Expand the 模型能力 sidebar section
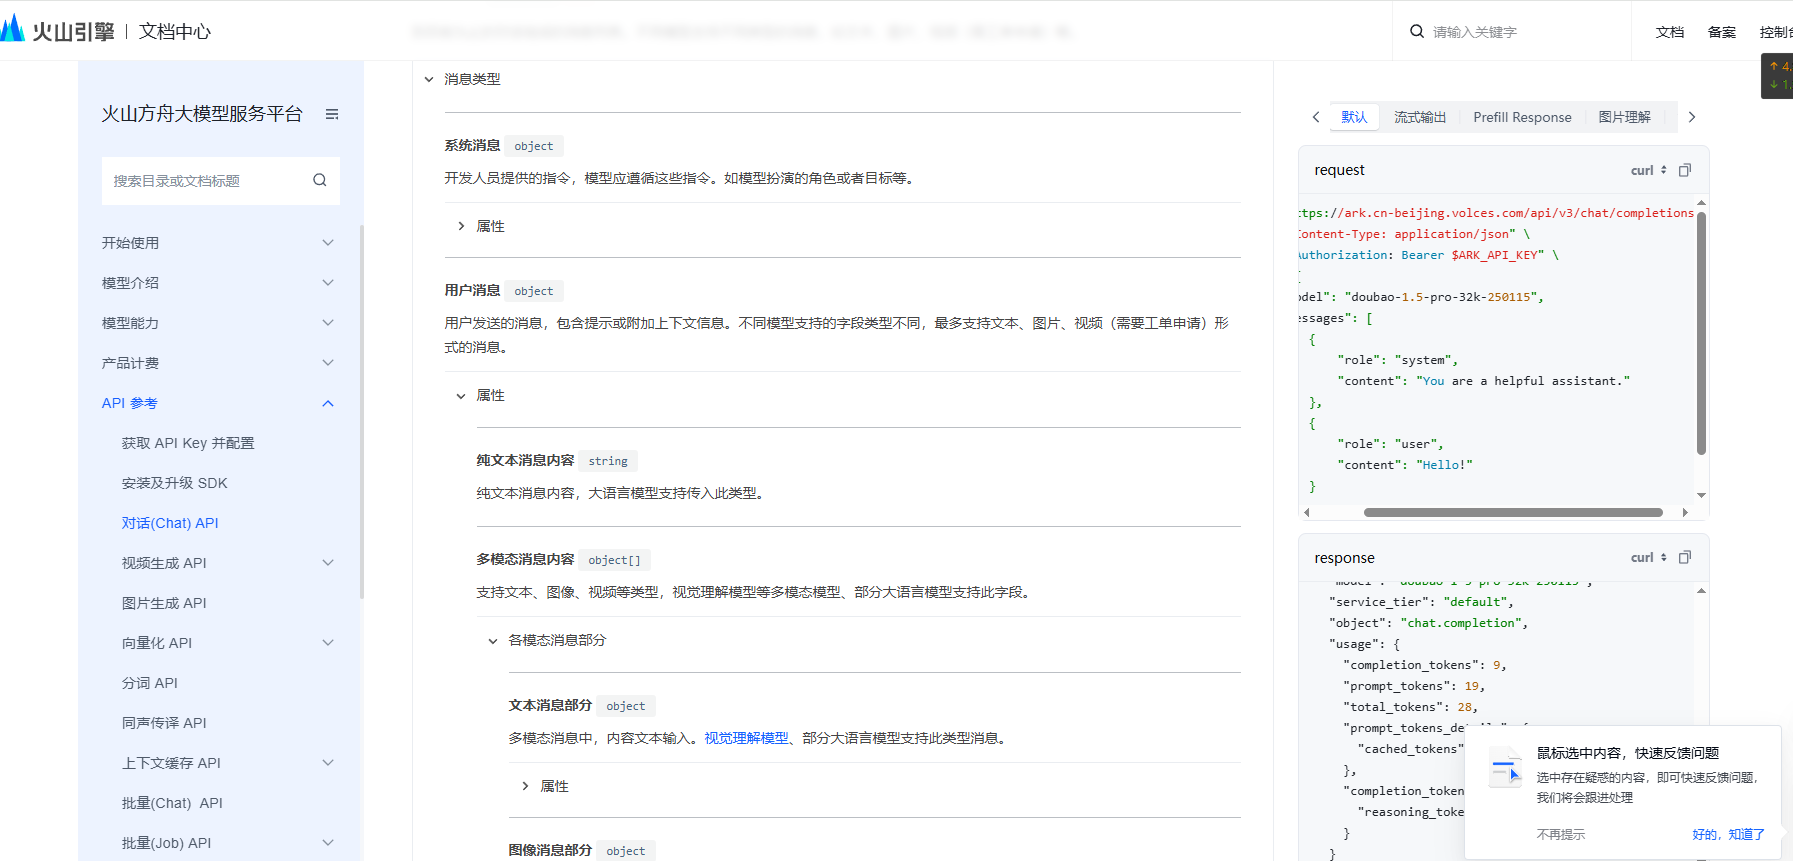This screenshot has height=861, width=1793. [328, 323]
